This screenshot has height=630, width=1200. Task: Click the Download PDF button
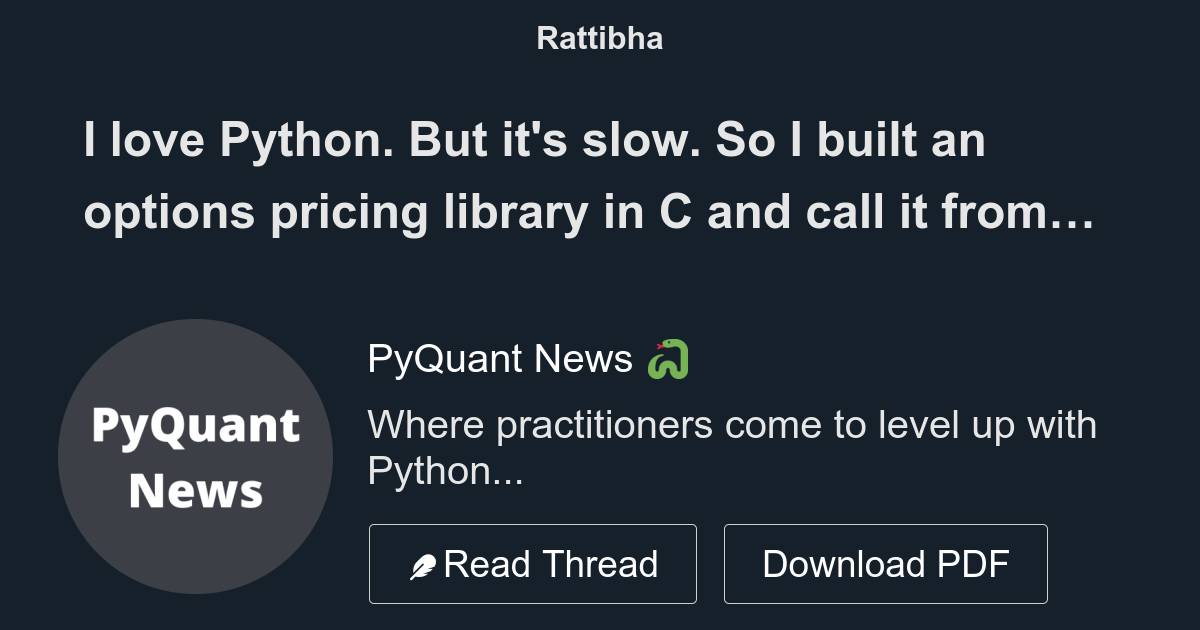pos(886,563)
